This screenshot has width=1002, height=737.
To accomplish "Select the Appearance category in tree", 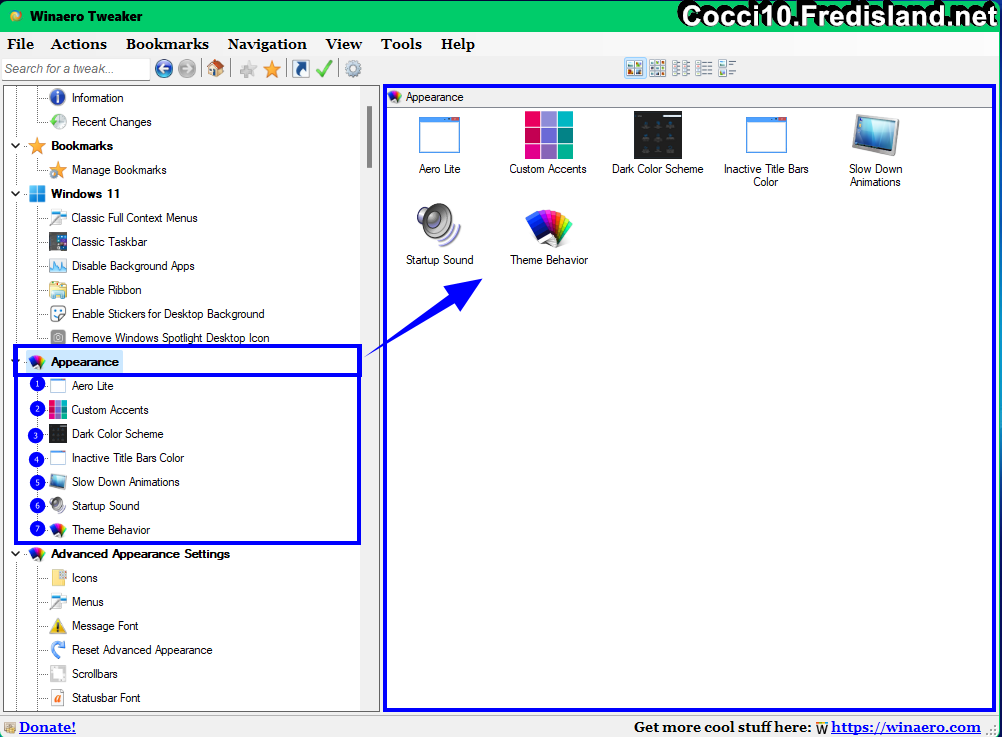I will tap(84, 362).
